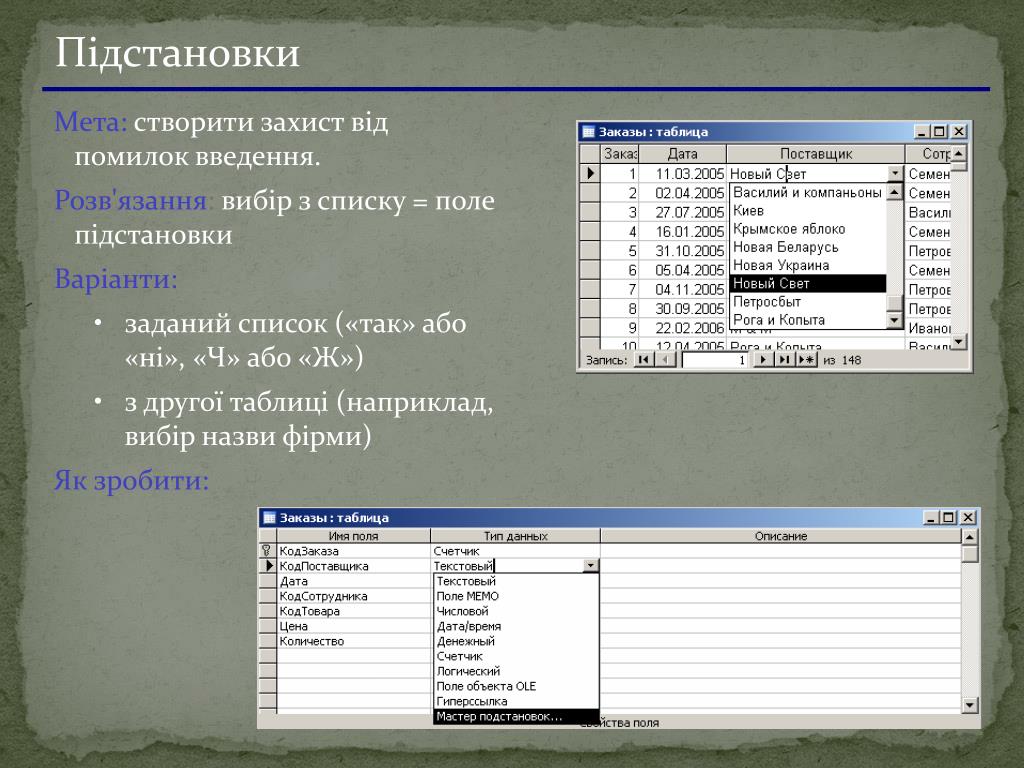Click the КодПоставщика field name
Viewport: 1024px width, 768px height.
353,566
